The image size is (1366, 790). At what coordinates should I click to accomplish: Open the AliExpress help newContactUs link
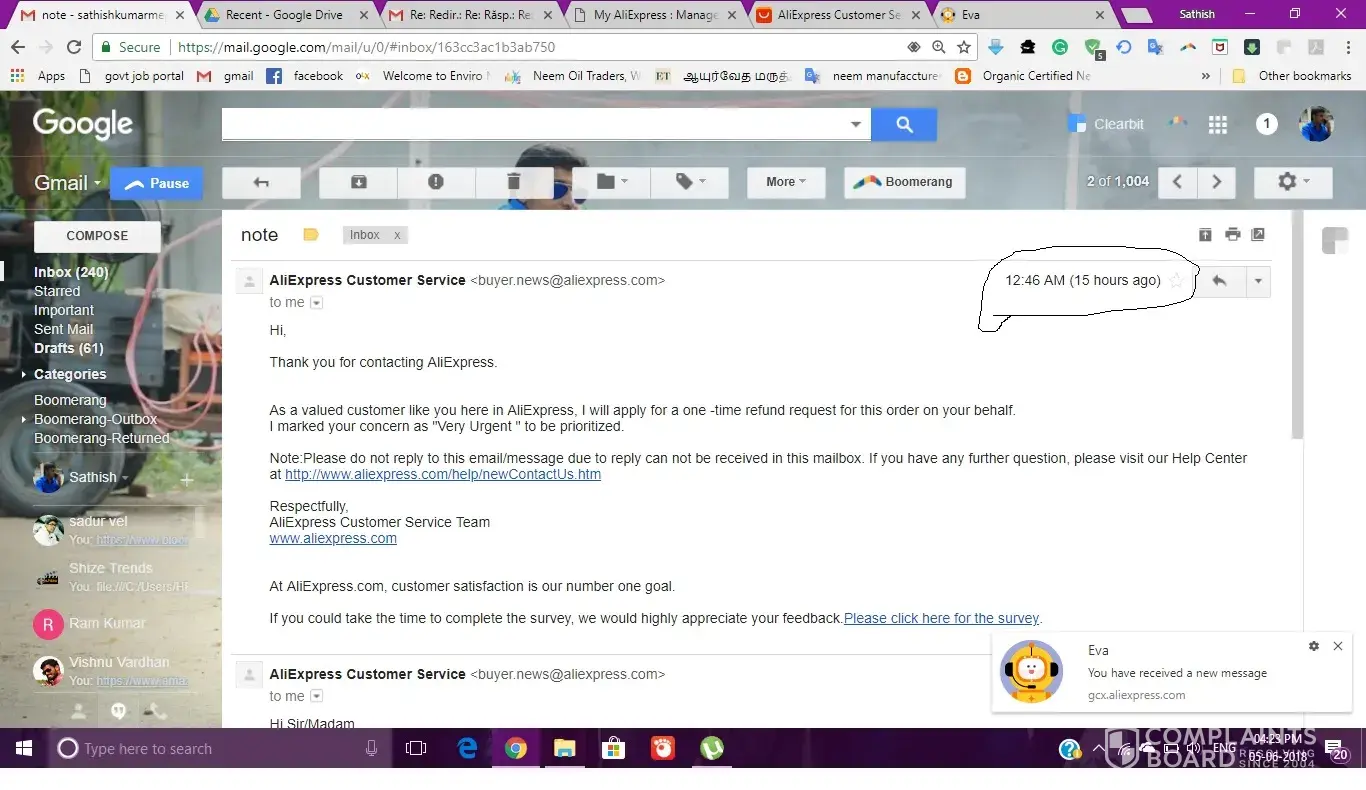[x=443, y=474]
